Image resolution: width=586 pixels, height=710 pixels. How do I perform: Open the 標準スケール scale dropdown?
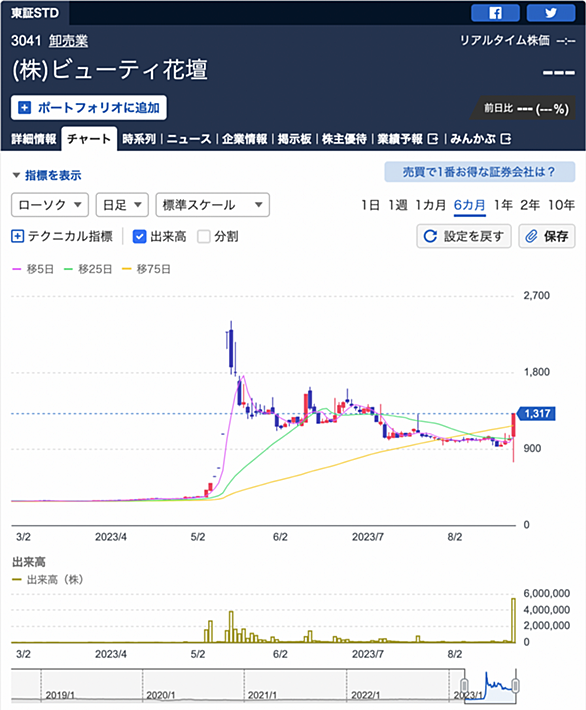(212, 205)
